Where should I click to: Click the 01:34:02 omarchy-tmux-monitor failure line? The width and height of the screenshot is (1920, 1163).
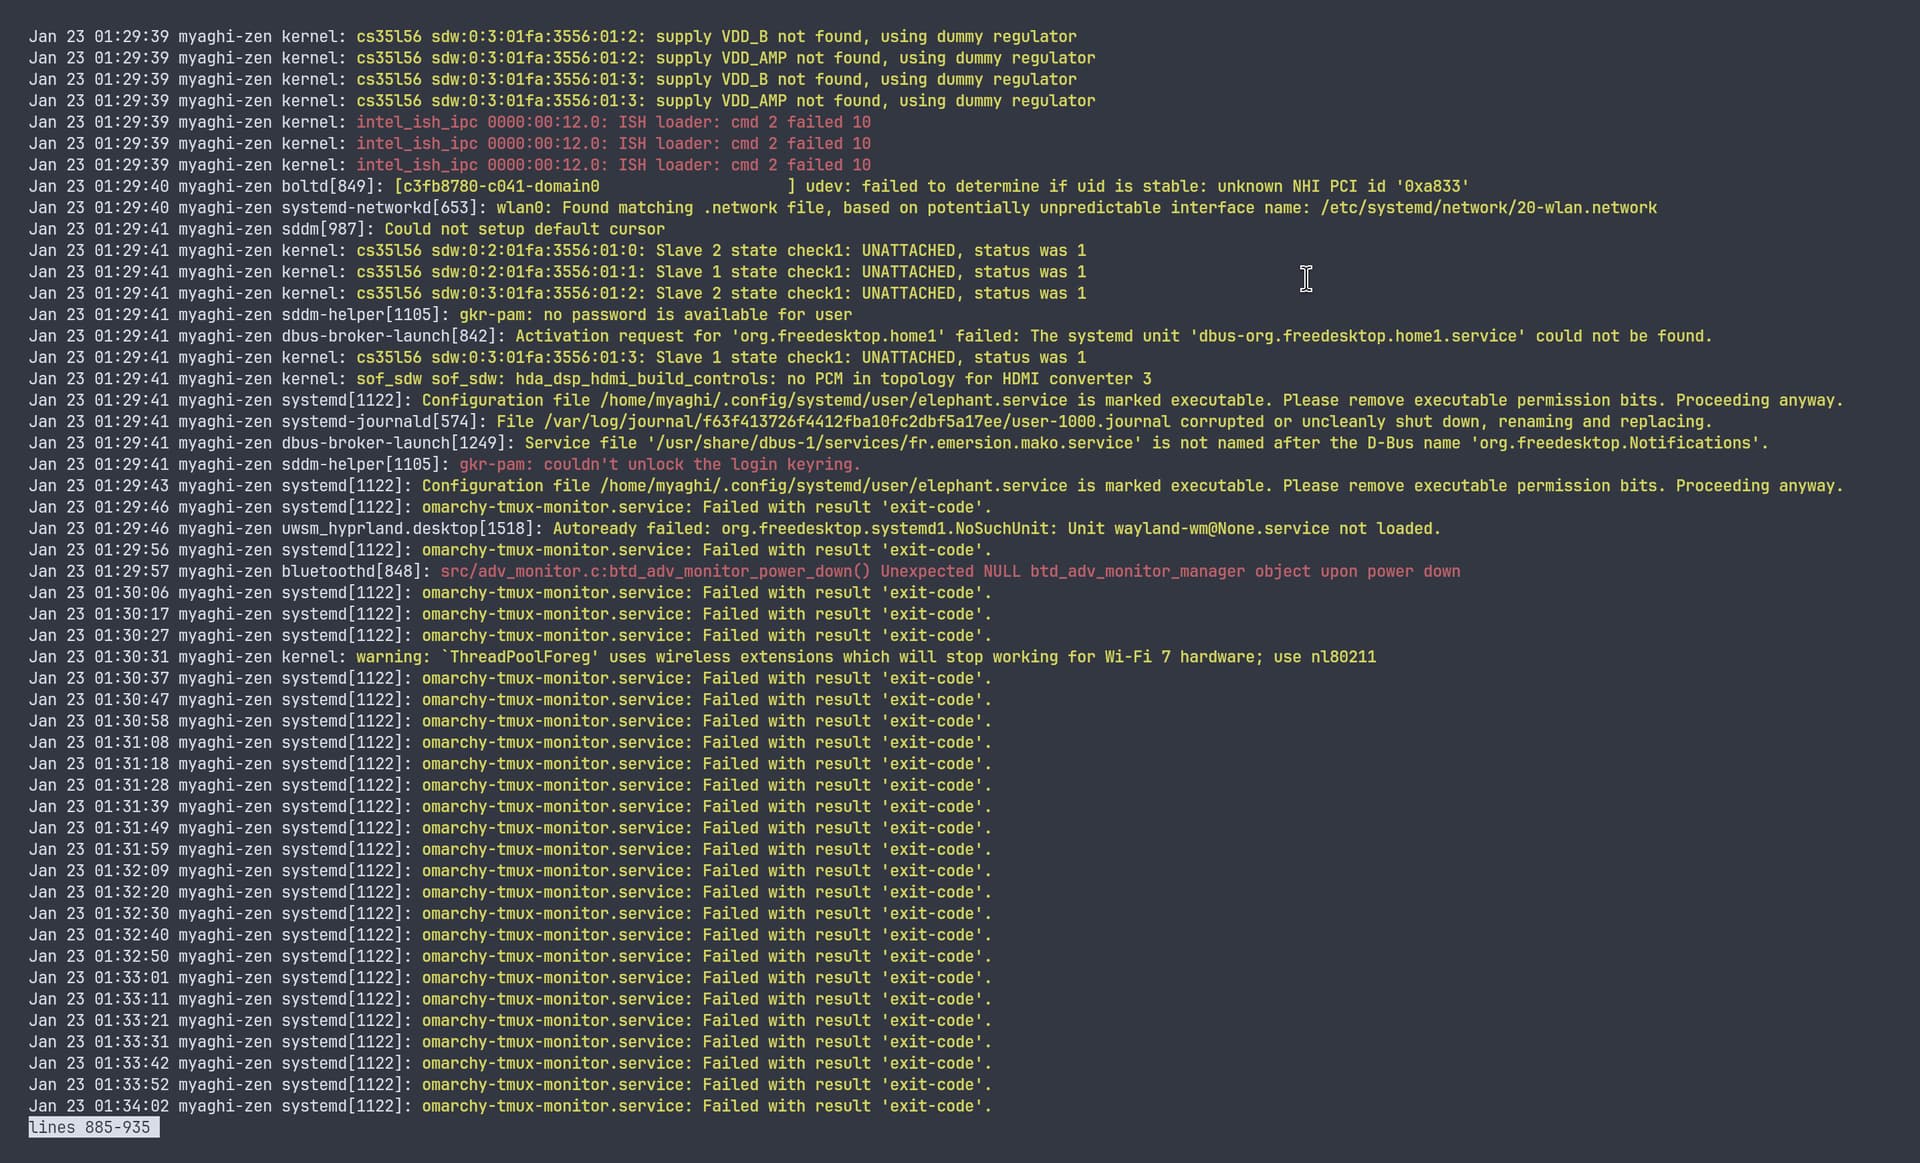706,1106
